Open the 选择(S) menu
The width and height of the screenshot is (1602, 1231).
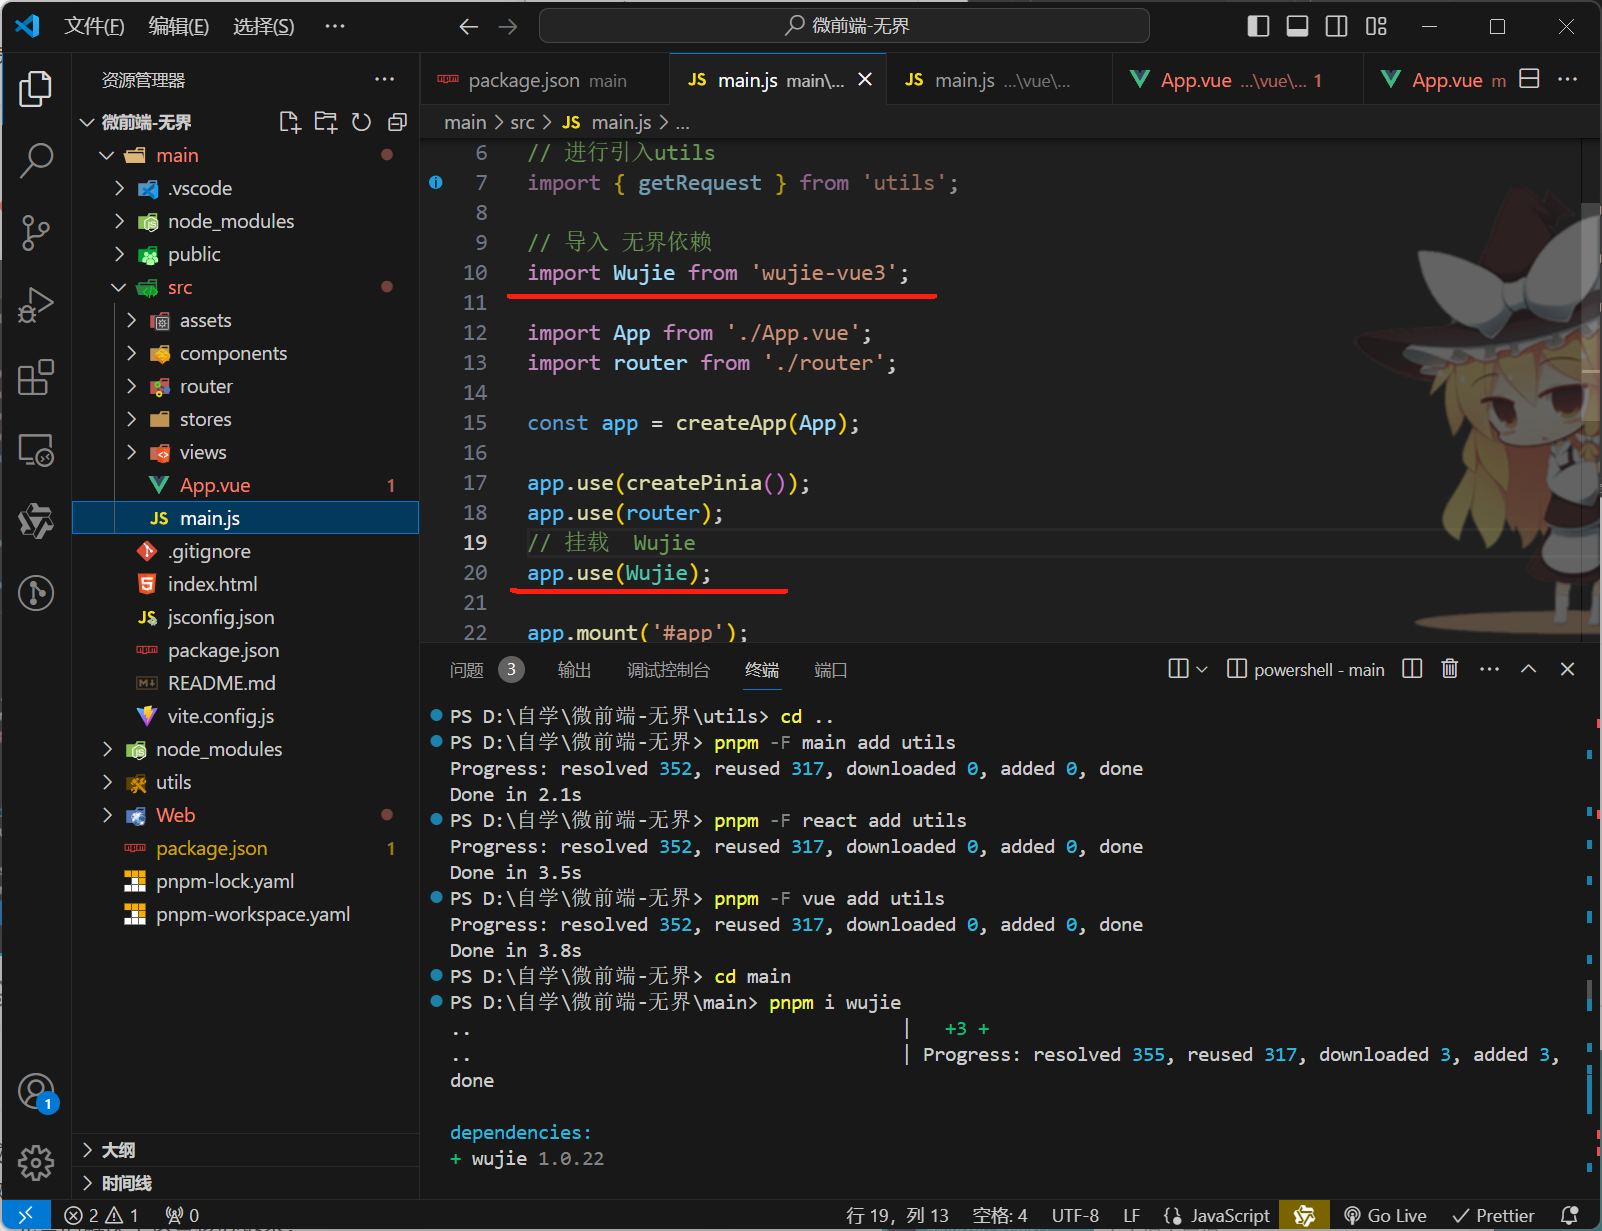pos(264,27)
